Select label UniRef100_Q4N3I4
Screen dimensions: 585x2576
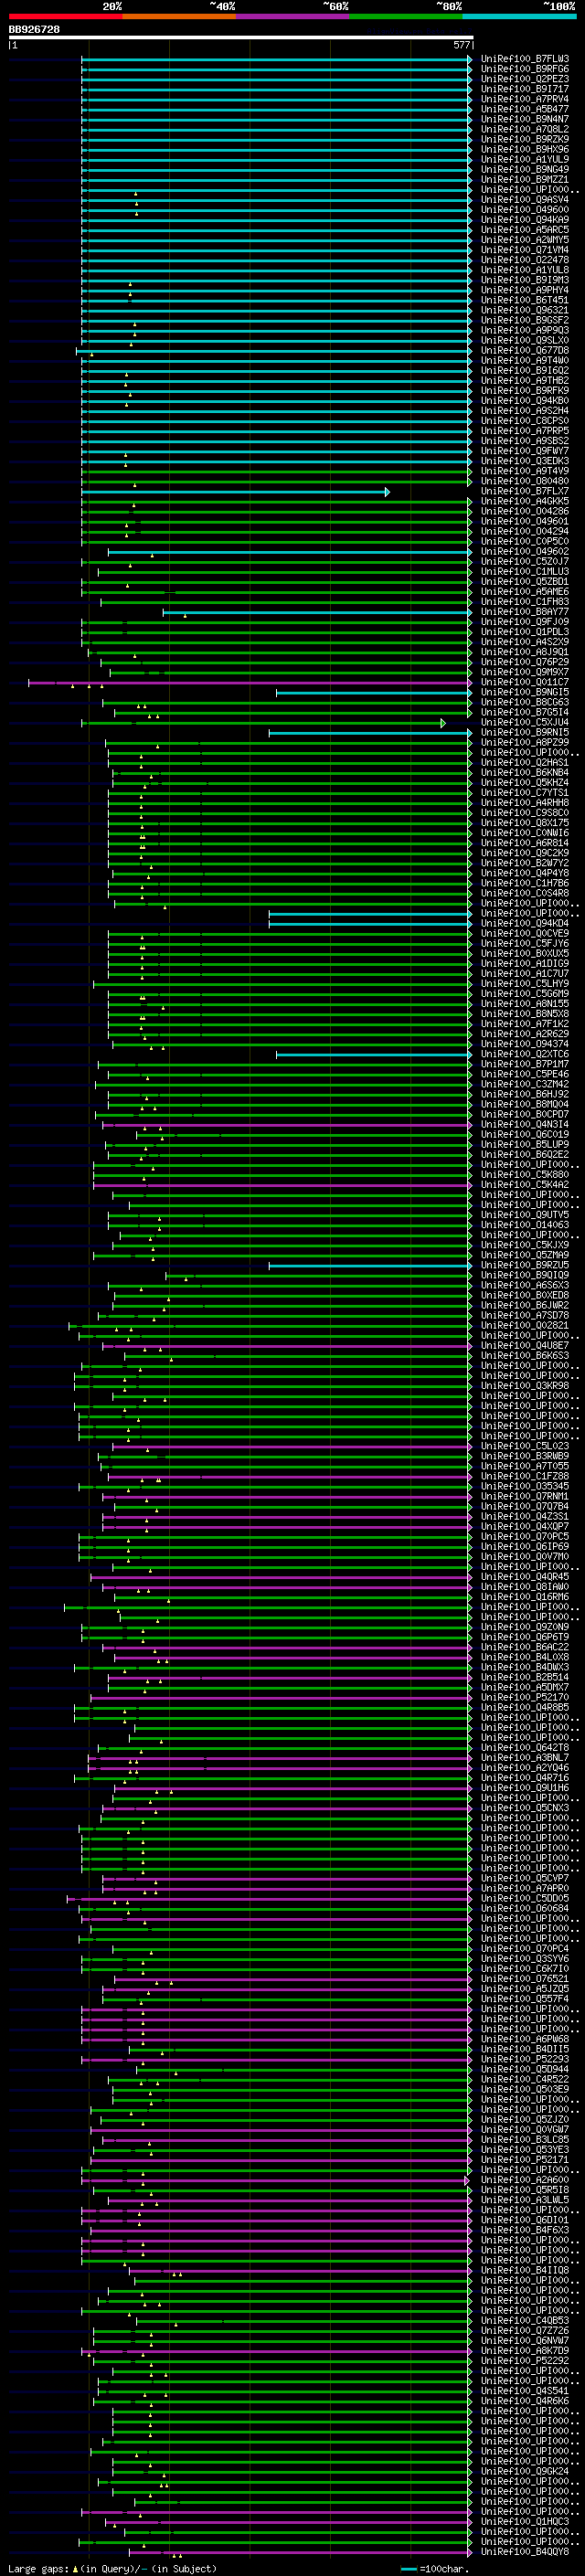point(525,1124)
